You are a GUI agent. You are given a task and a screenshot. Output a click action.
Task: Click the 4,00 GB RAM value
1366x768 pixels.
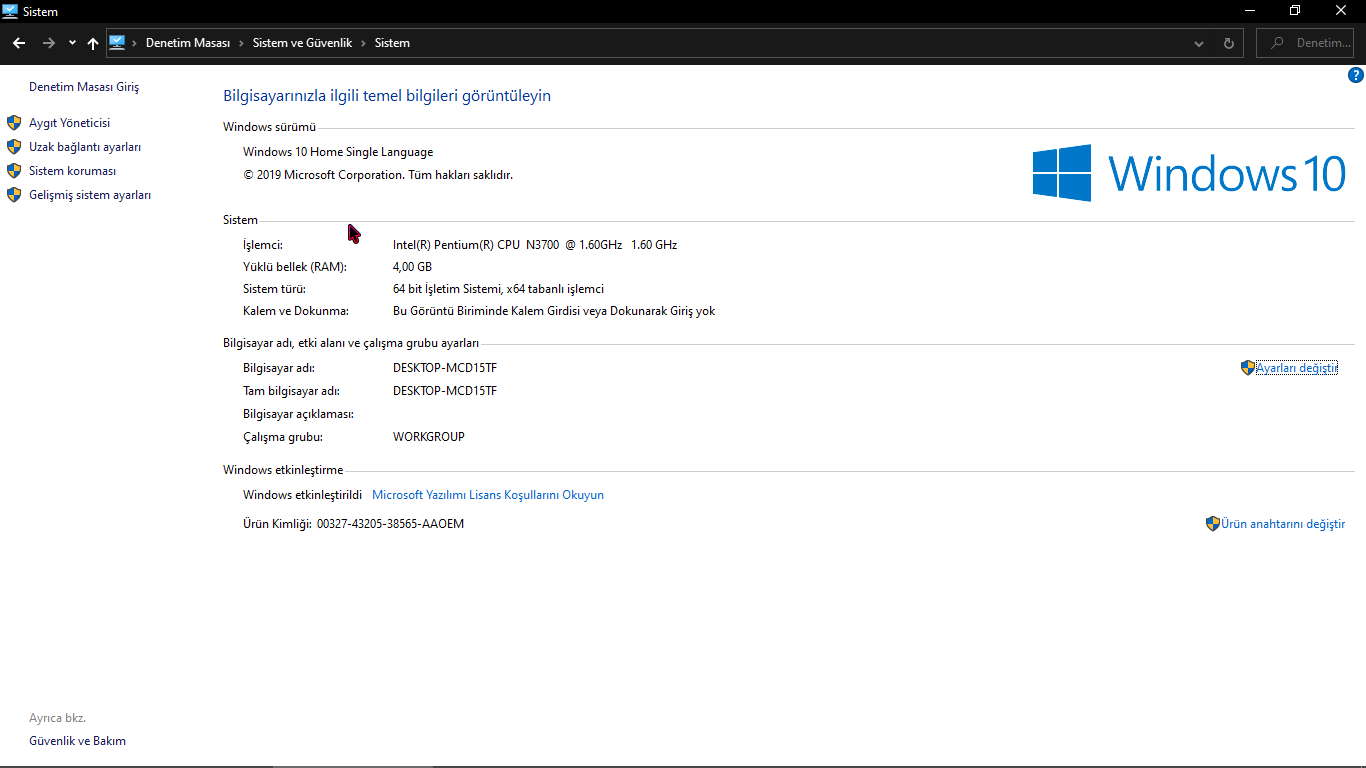coord(412,267)
